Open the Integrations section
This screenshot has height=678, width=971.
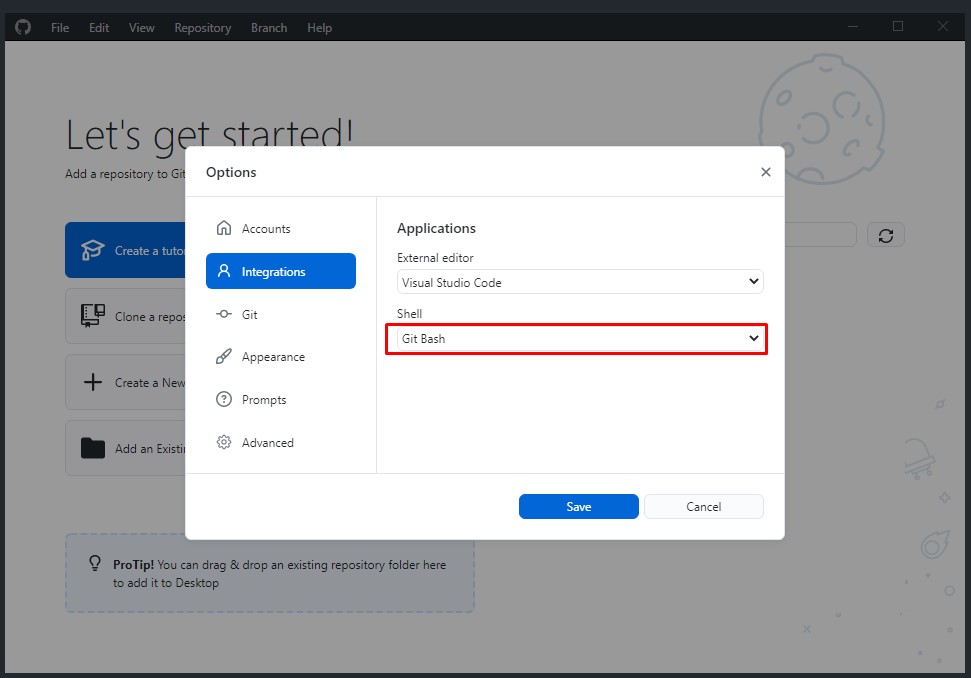[x=281, y=271]
